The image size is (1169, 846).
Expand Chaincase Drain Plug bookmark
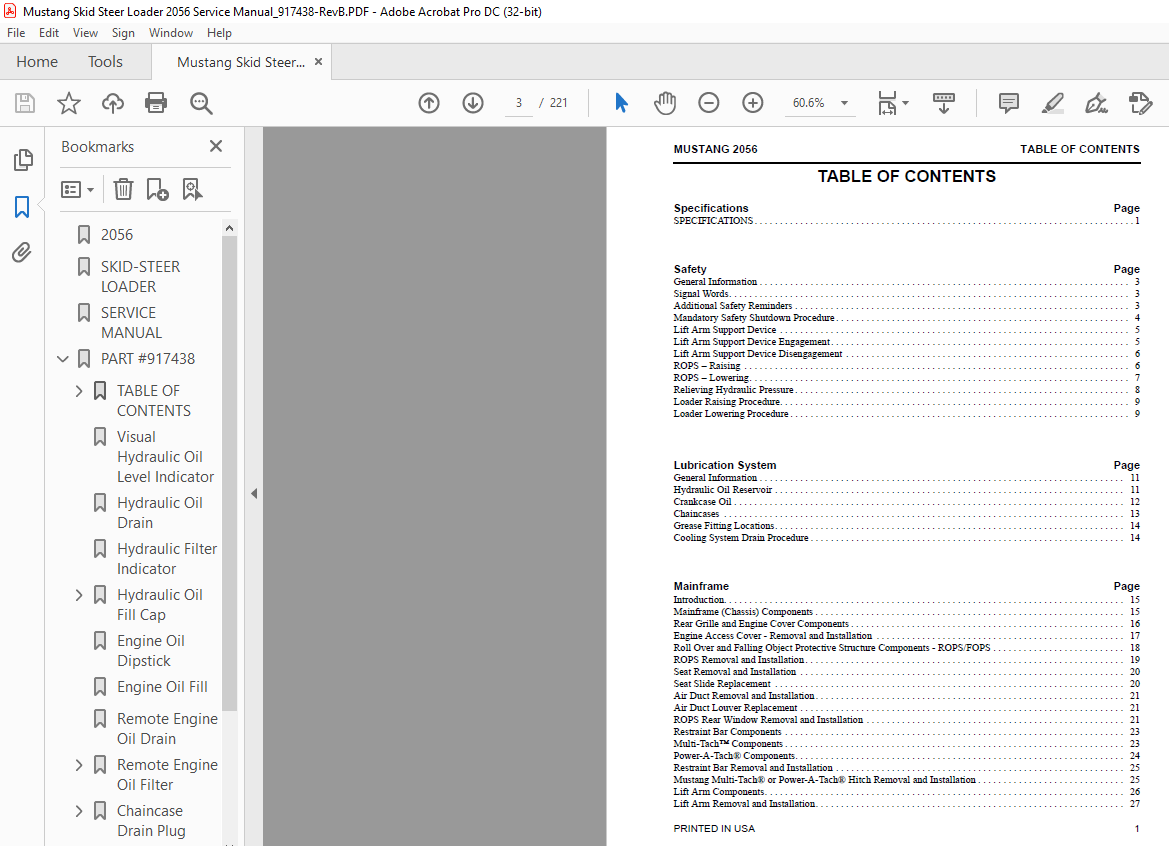point(79,811)
